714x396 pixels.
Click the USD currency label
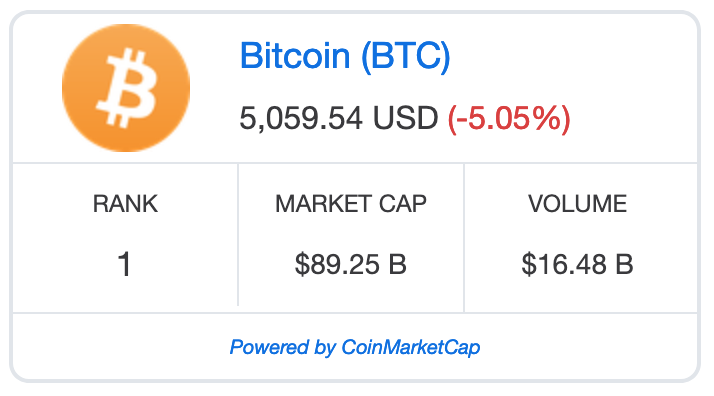(x=405, y=118)
